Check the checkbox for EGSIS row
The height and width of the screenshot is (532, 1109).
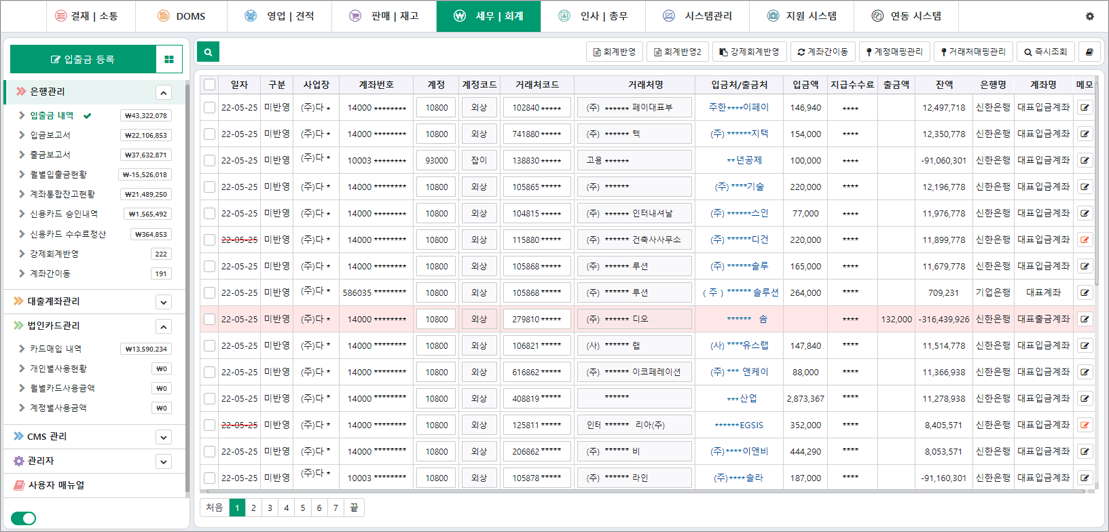(209, 425)
